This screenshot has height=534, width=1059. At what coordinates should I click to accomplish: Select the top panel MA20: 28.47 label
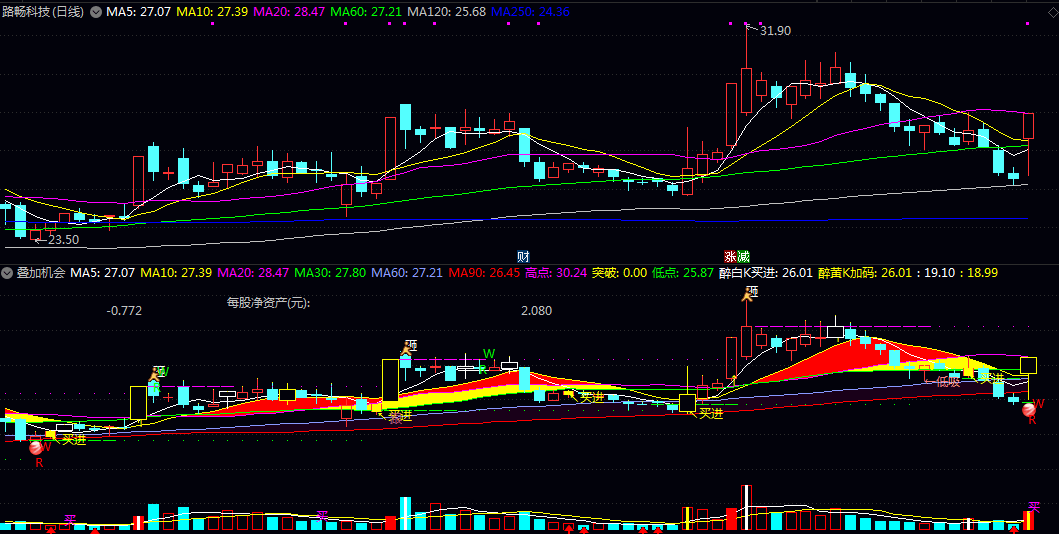click(288, 12)
